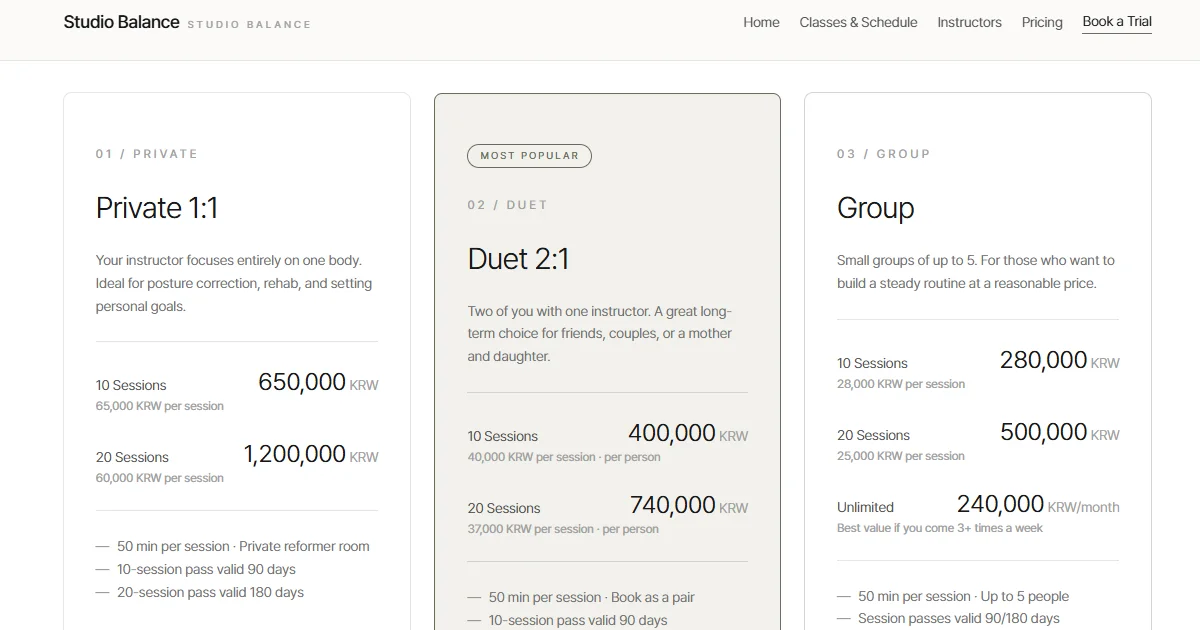1200x630 pixels.
Task: Click the 03 / GROUP label
Action: coord(884,154)
